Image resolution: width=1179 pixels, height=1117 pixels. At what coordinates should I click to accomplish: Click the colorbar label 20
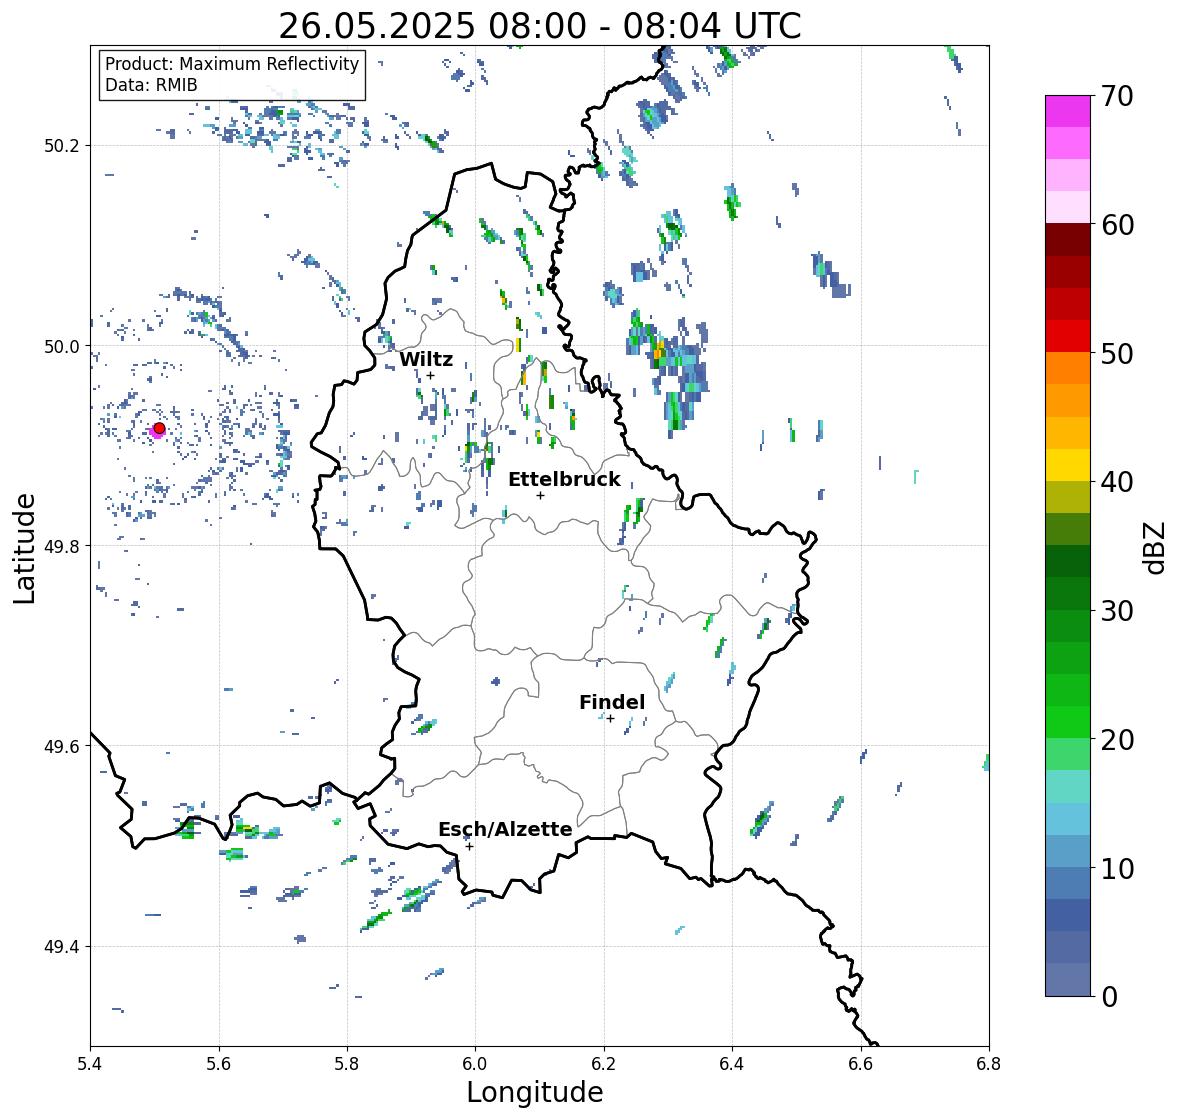pyautogui.click(x=1117, y=740)
